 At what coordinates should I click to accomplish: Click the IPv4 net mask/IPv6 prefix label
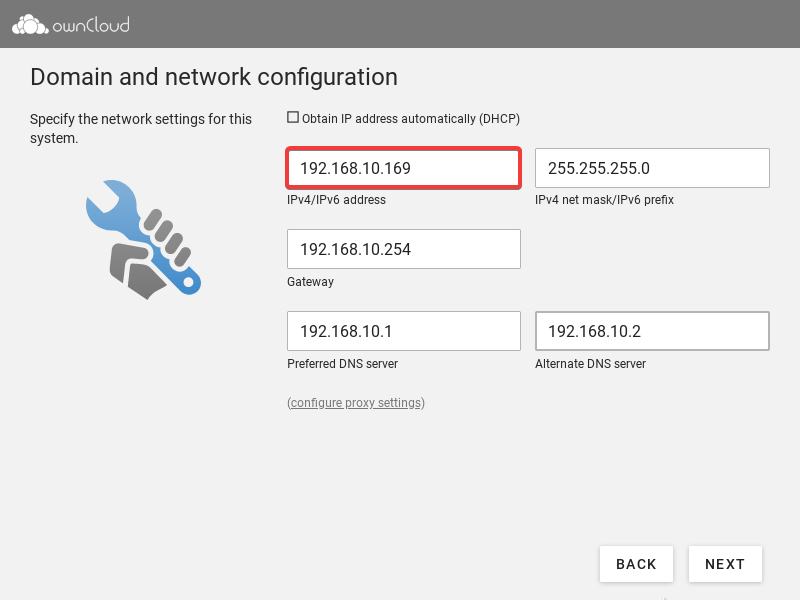coord(604,200)
